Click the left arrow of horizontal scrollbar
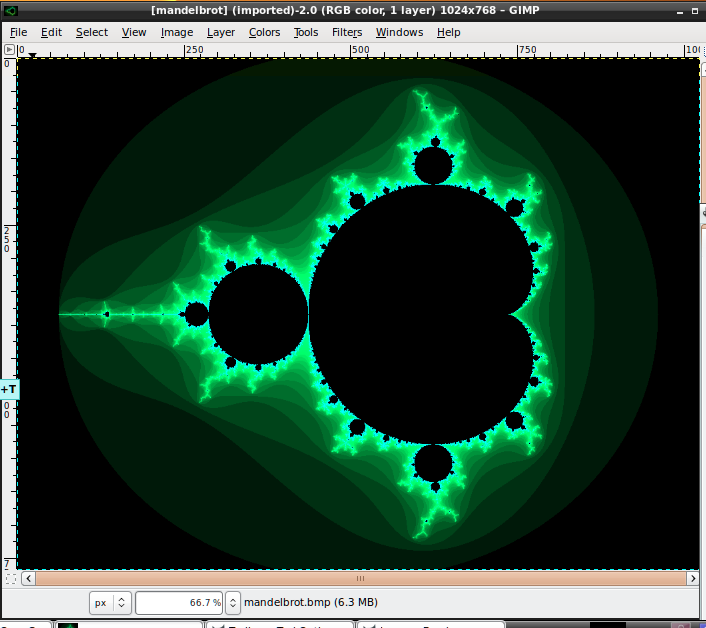This screenshot has width=706, height=628. [28, 578]
